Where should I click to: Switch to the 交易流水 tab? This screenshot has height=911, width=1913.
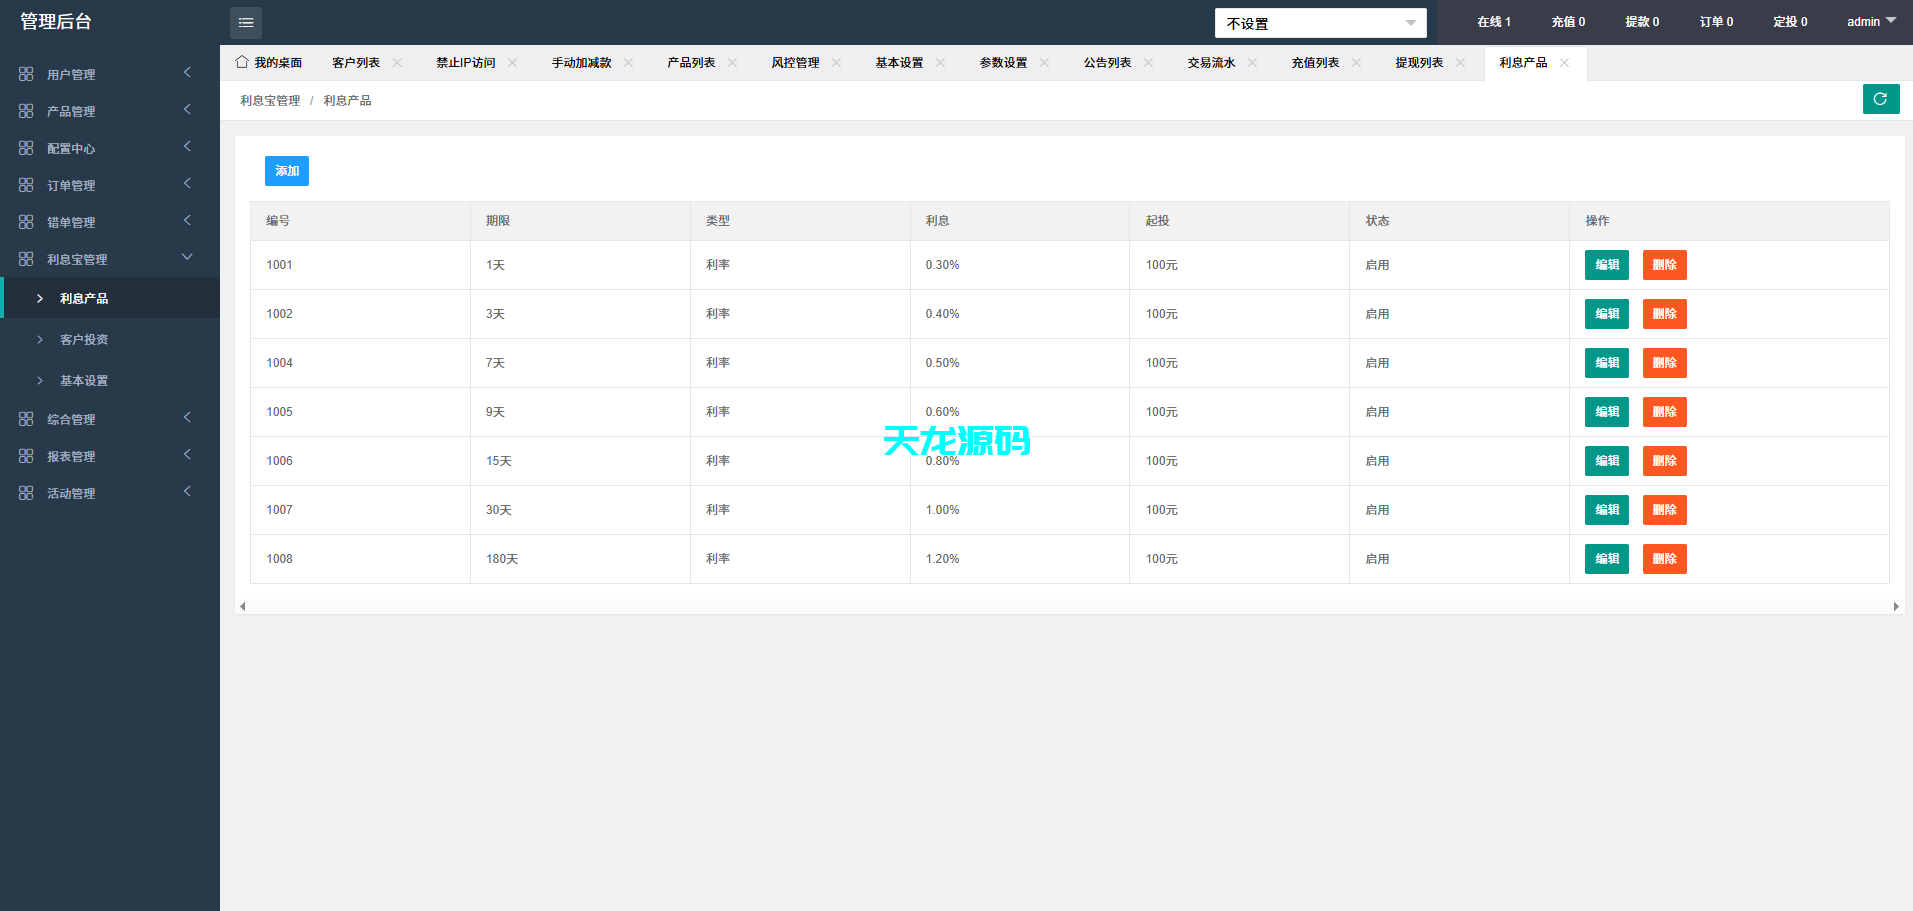[x=1211, y=63]
